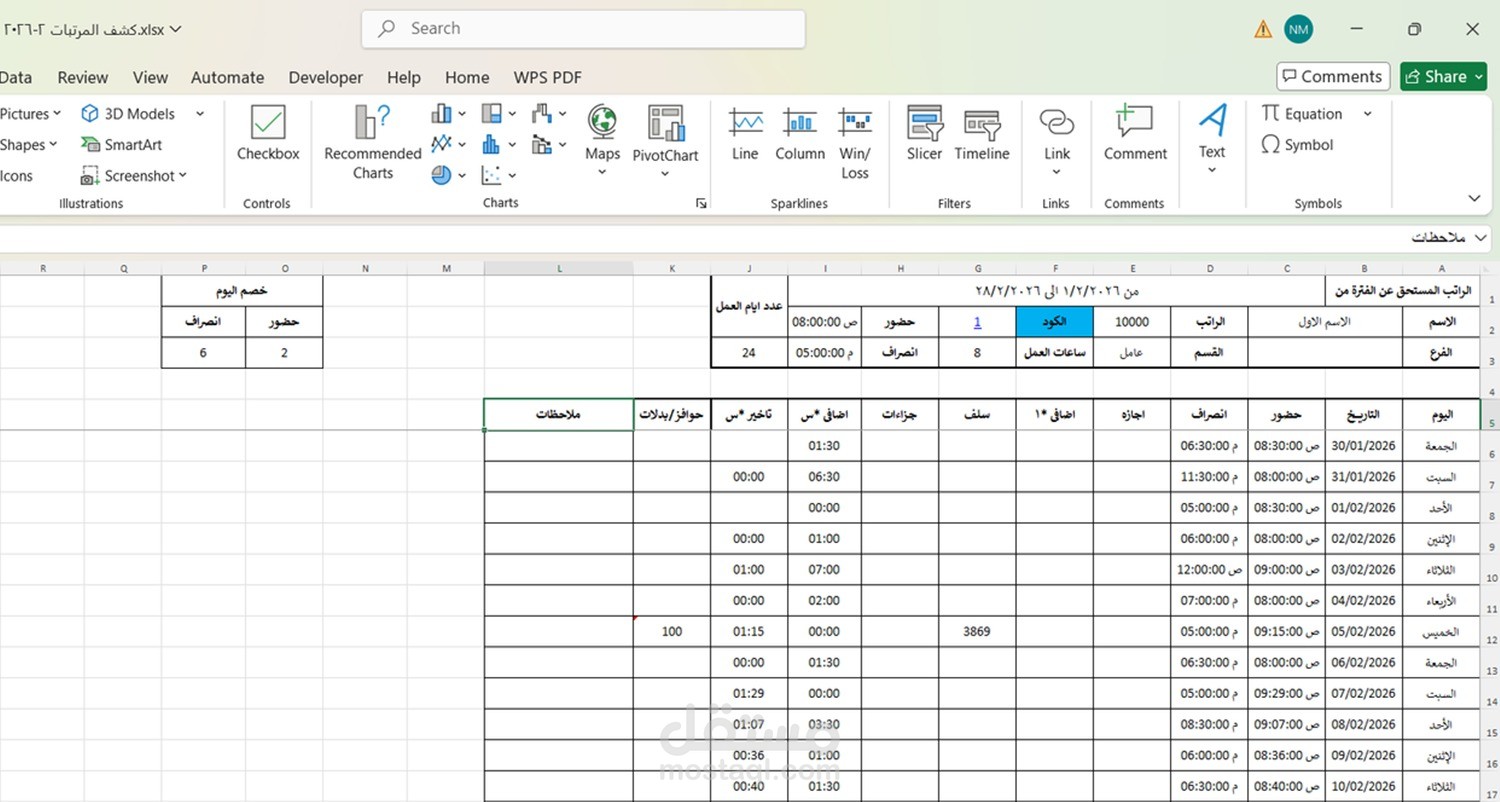Insert a Checkbox control

(268, 133)
